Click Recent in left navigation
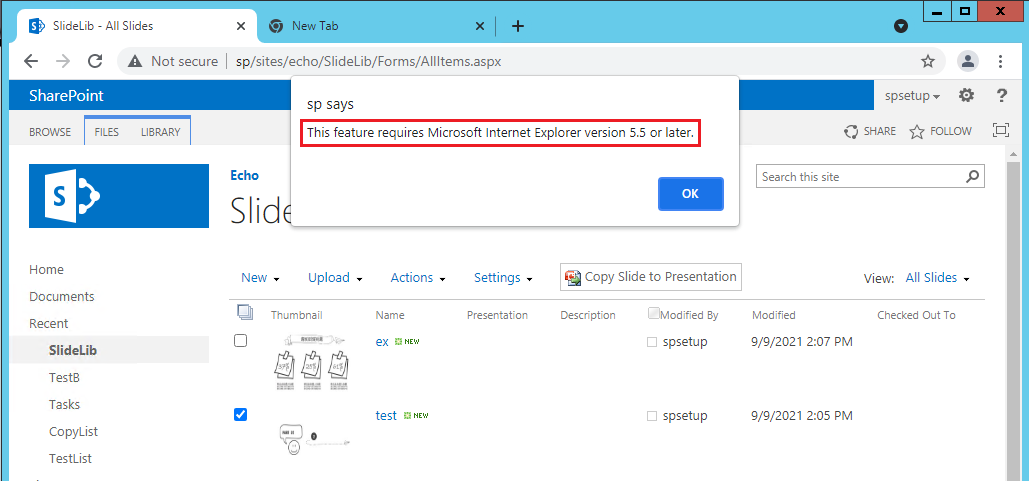This screenshot has width=1029, height=481. [49, 324]
